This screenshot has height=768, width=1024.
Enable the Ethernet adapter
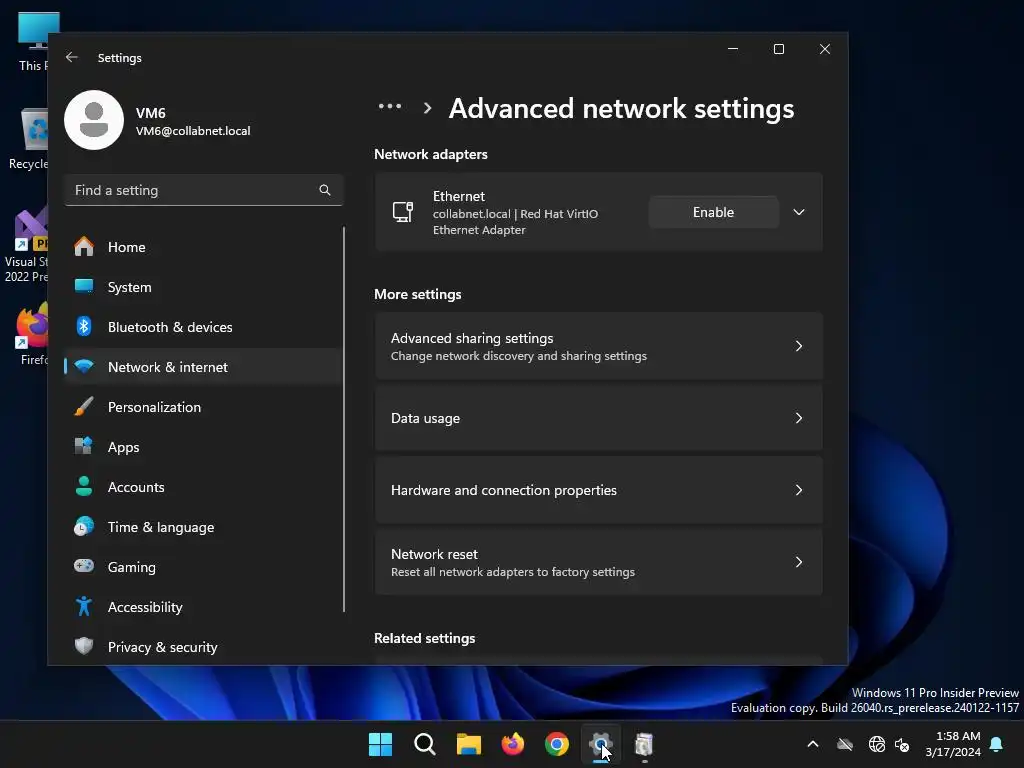713,212
